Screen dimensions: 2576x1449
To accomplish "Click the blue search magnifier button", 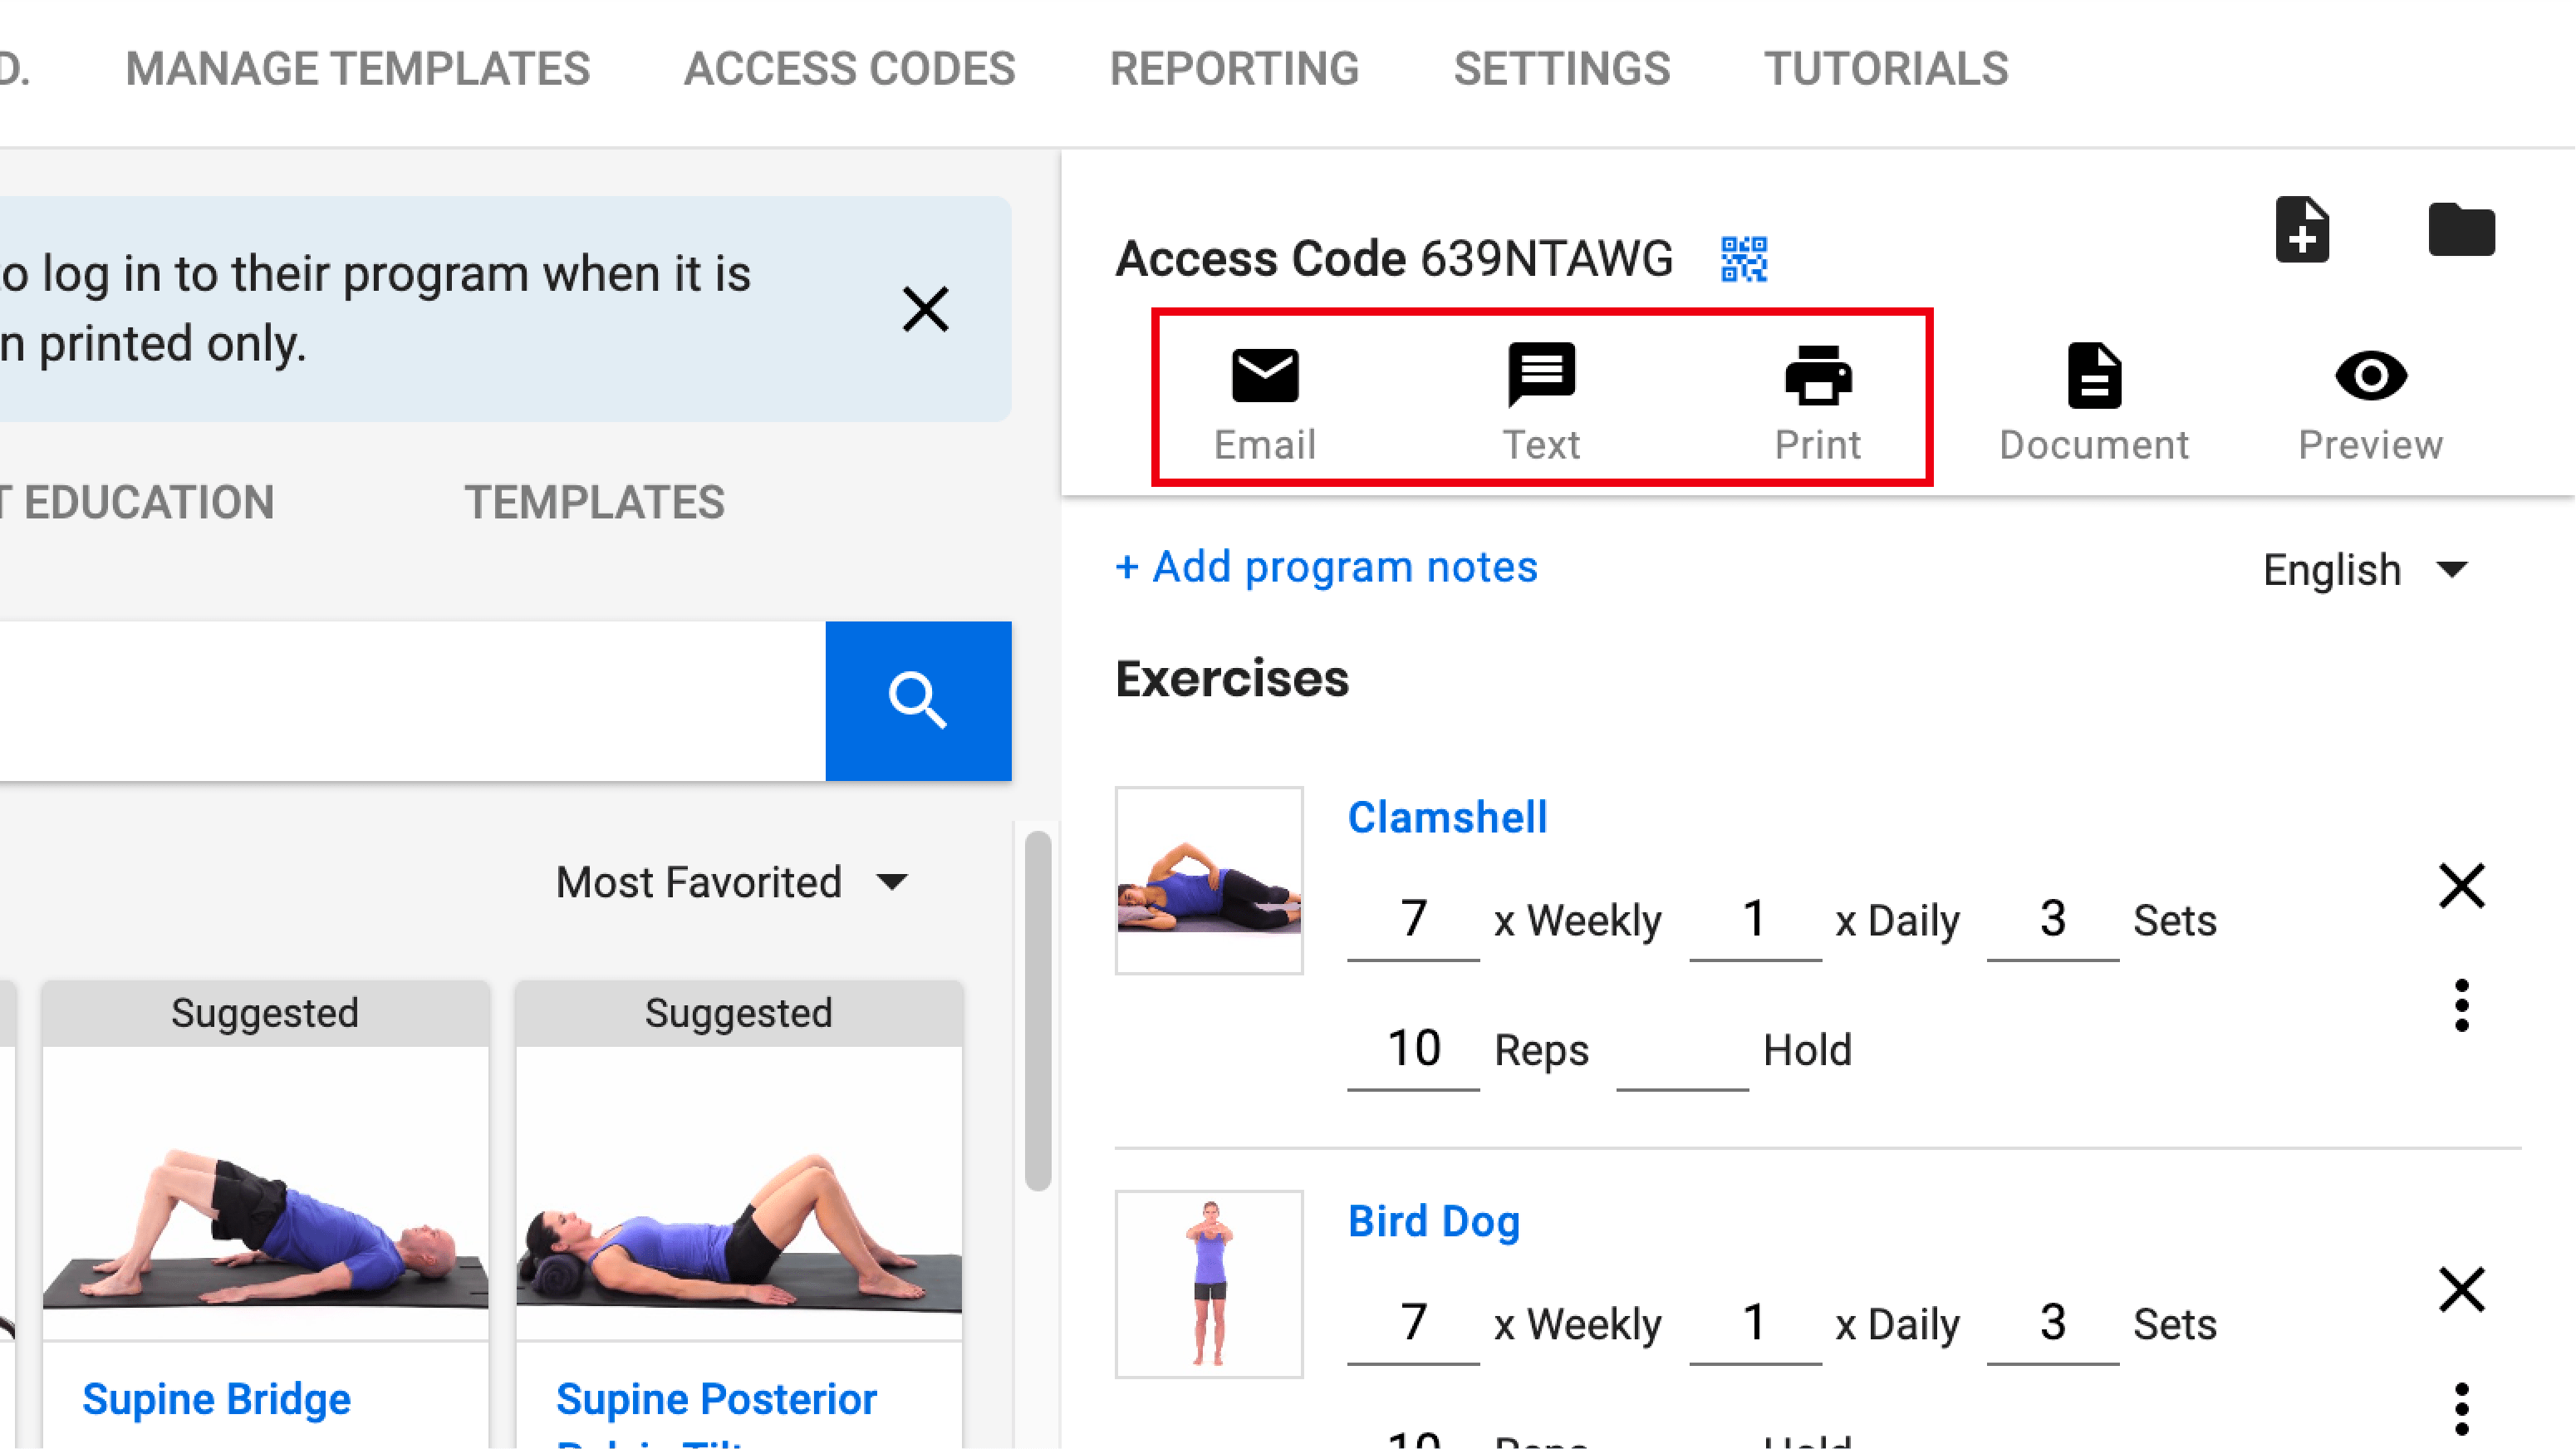I will (917, 700).
